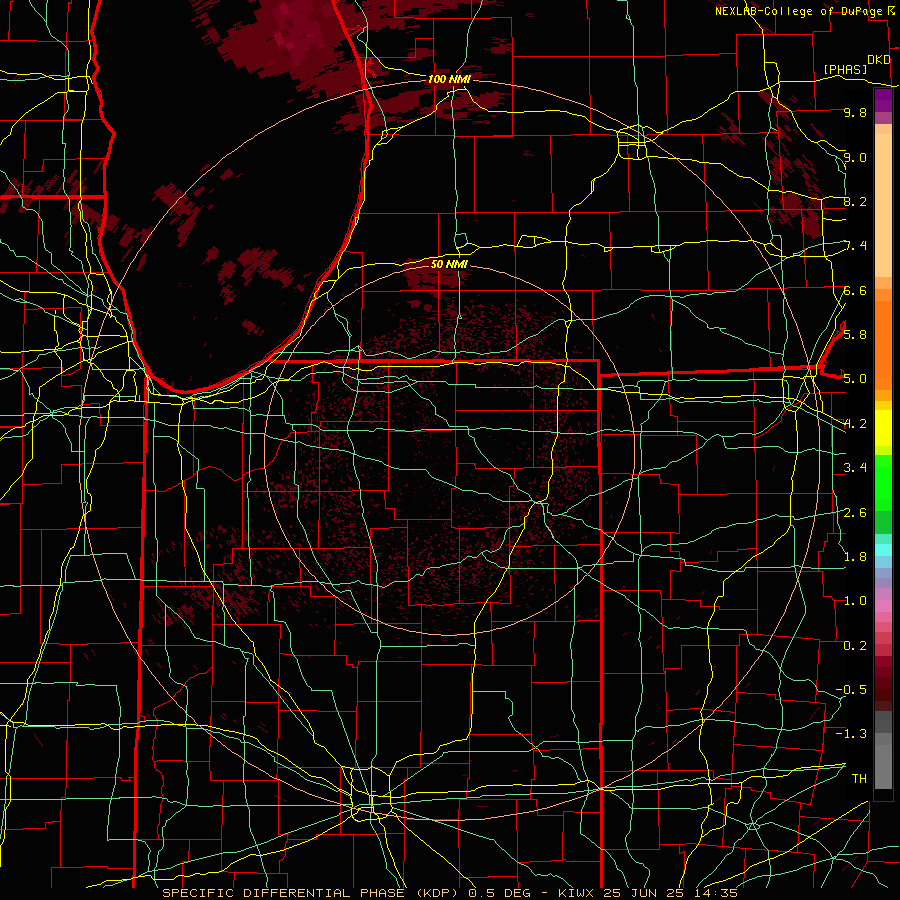Click the orange segment of color bar
Image resolution: width=900 pixels, height=900 pixels.
(883, 344)
